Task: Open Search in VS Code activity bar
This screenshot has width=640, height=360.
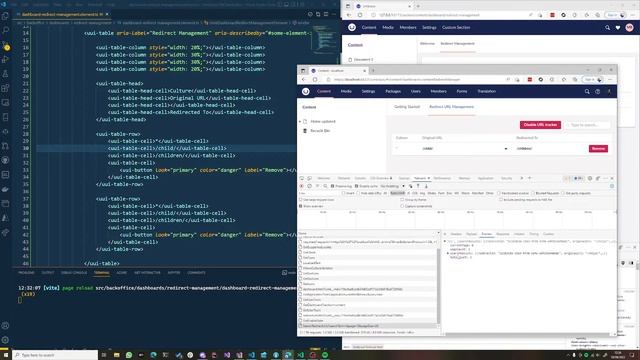Action: [x=5, y=31]
